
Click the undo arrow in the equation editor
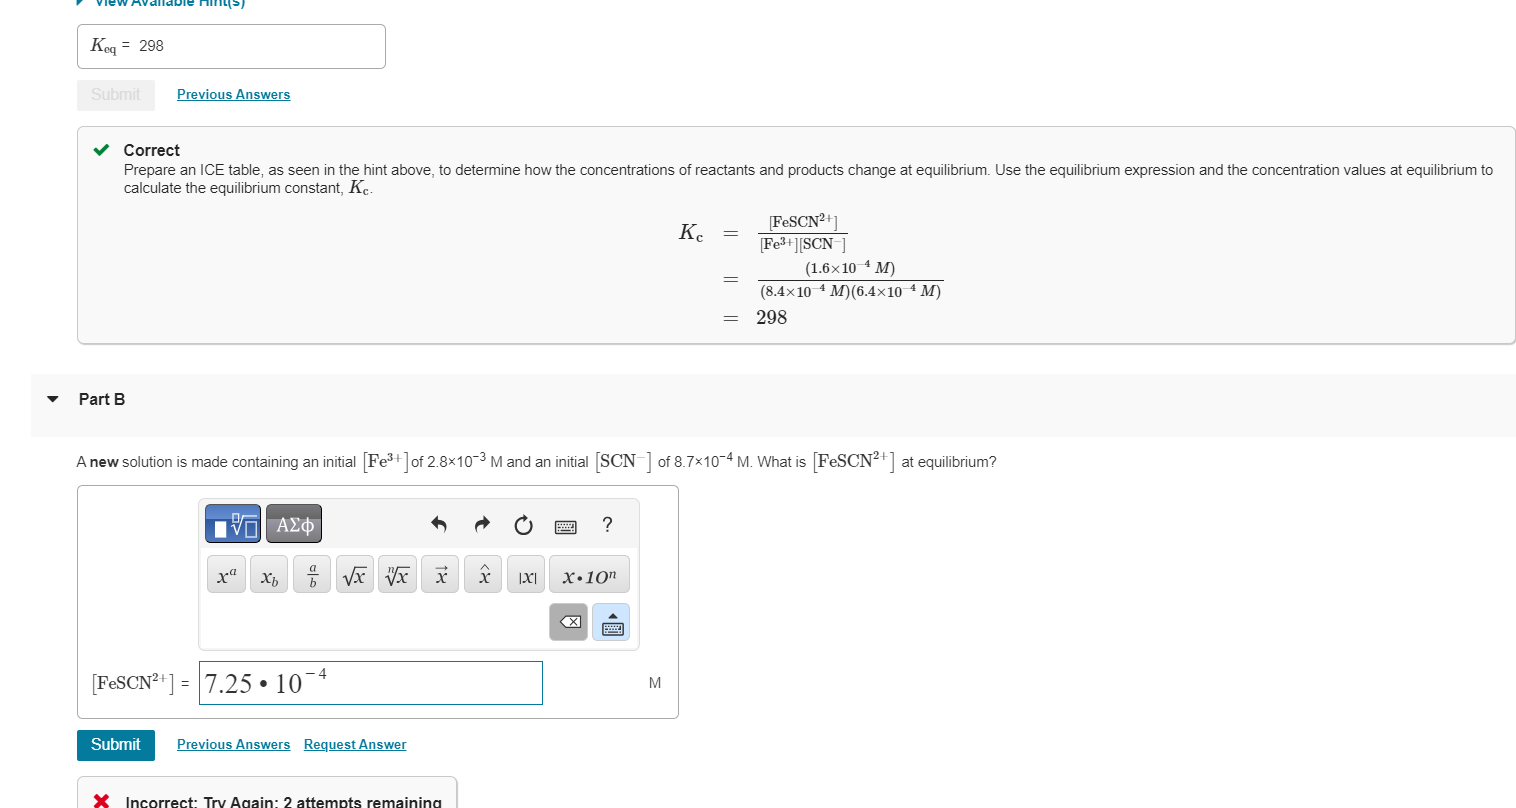pos(439,524)
